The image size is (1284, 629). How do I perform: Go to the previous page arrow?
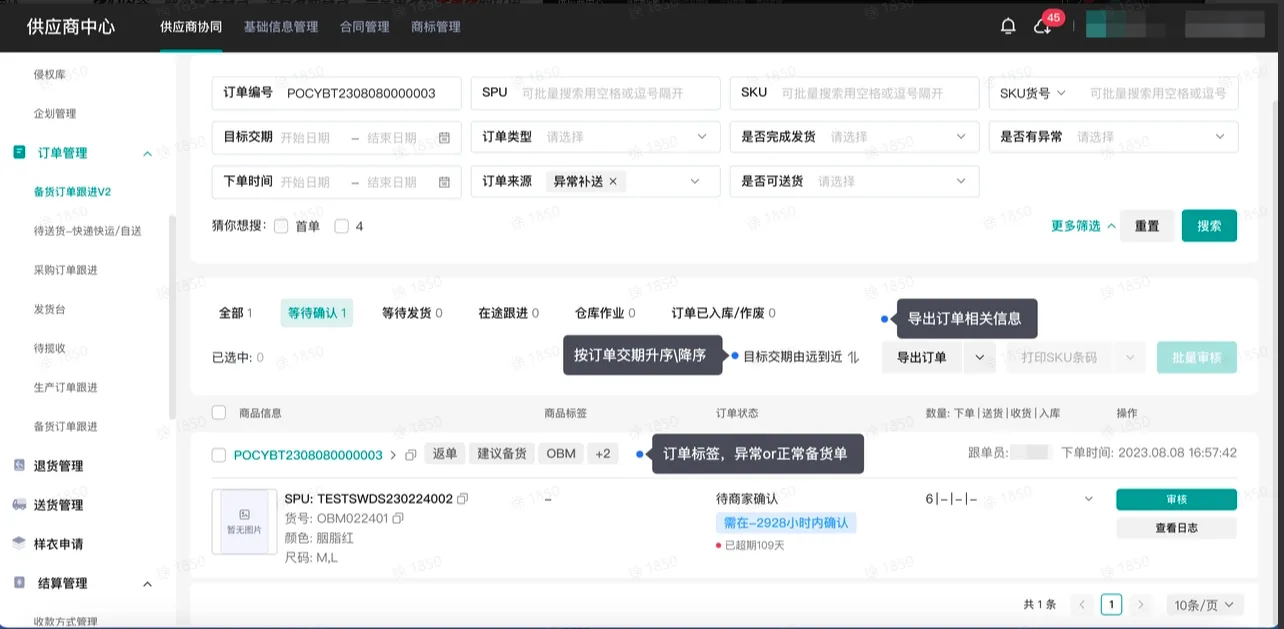[x=1081, y=604]
